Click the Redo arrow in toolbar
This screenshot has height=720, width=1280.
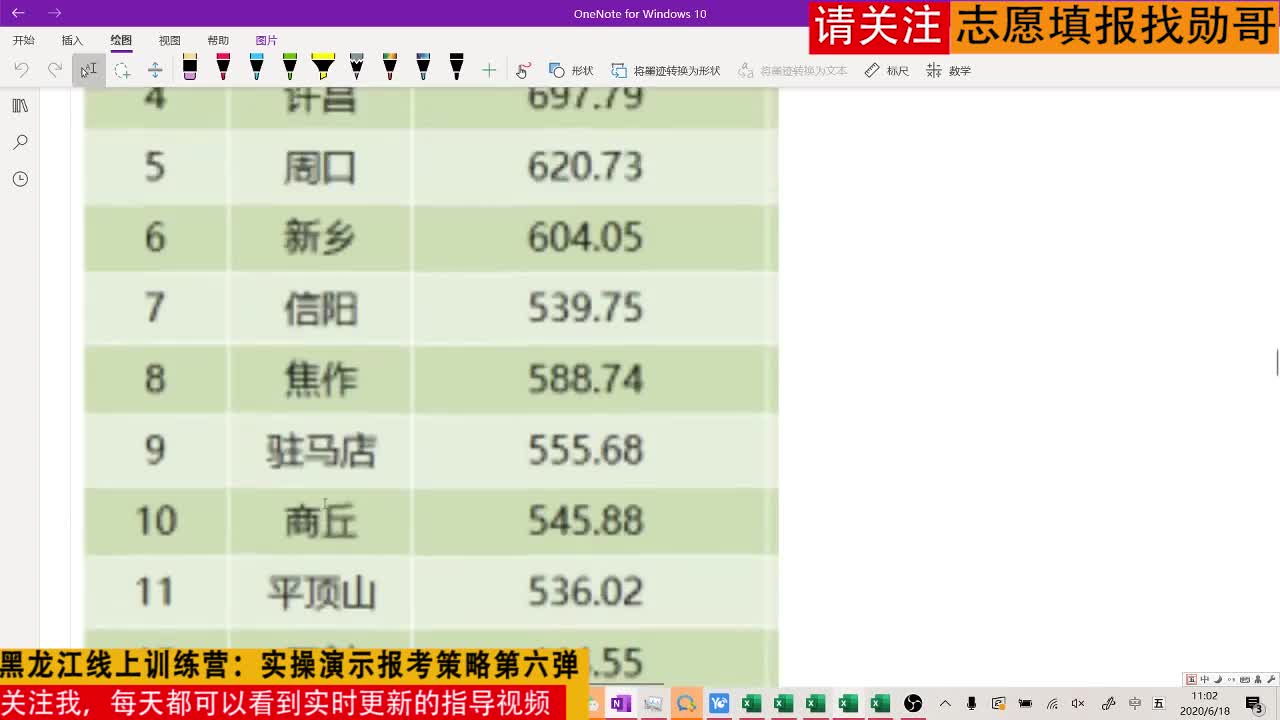click(x=55, y=70)
